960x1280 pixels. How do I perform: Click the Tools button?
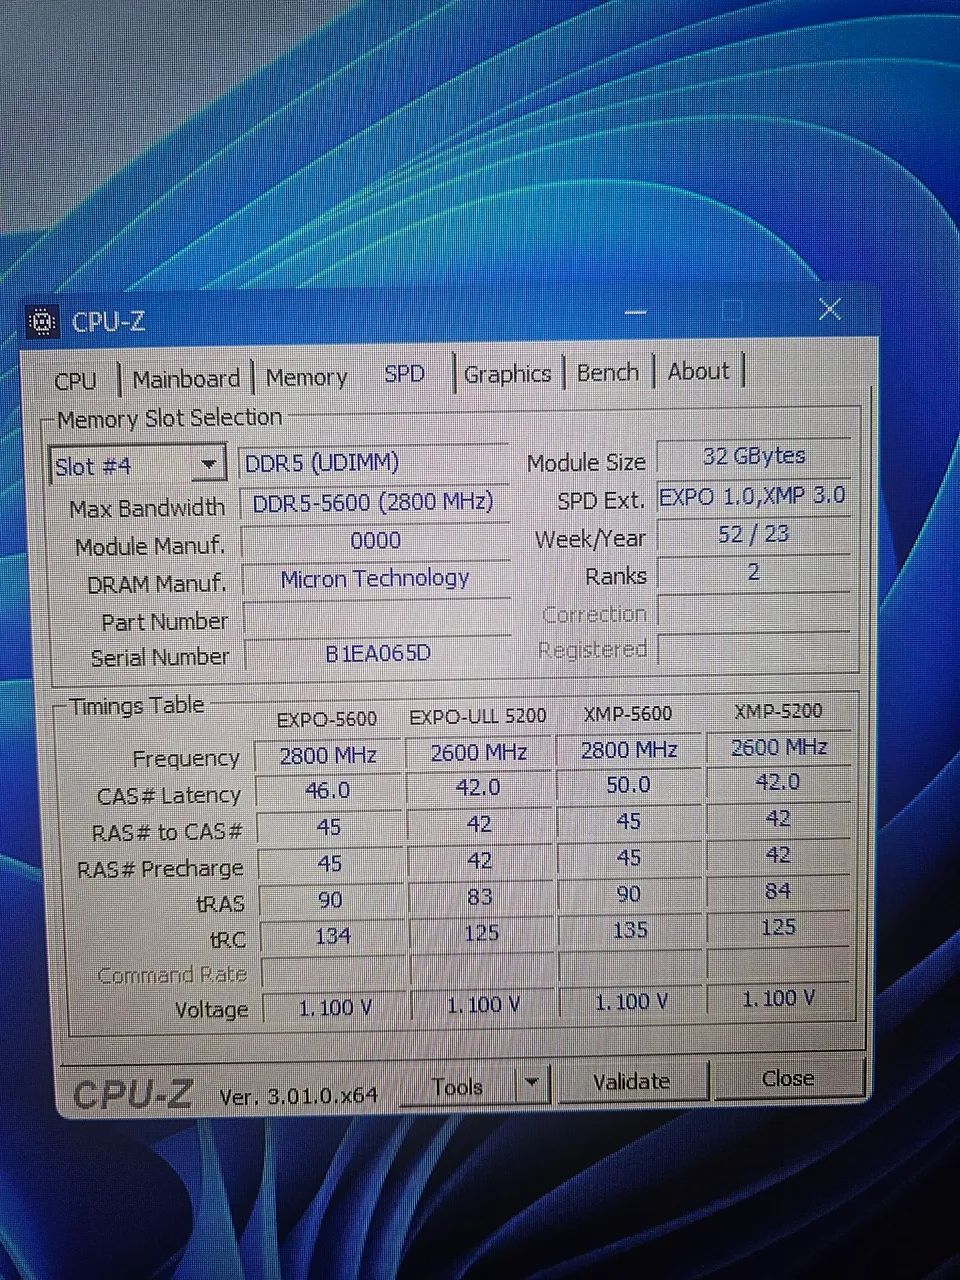[458, 1086]
